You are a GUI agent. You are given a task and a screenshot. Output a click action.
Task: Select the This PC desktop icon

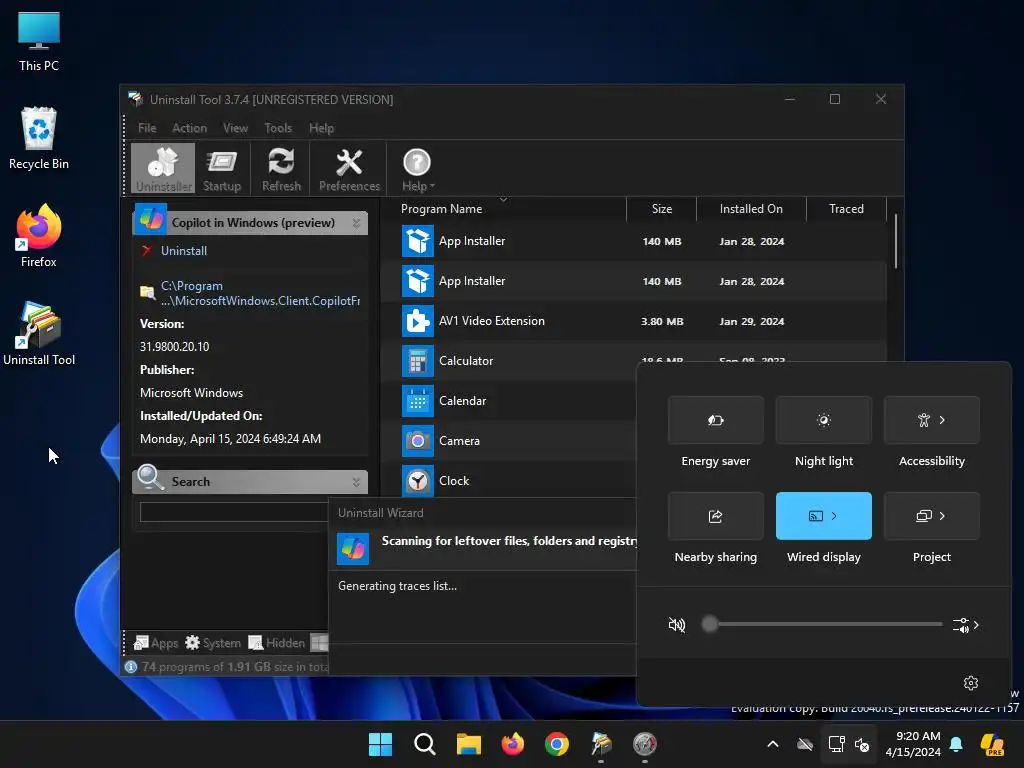[39, 40]
